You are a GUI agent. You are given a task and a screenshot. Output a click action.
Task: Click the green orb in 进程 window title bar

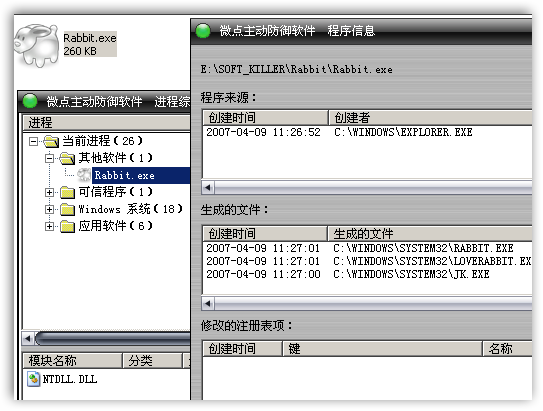coord(30,101)
